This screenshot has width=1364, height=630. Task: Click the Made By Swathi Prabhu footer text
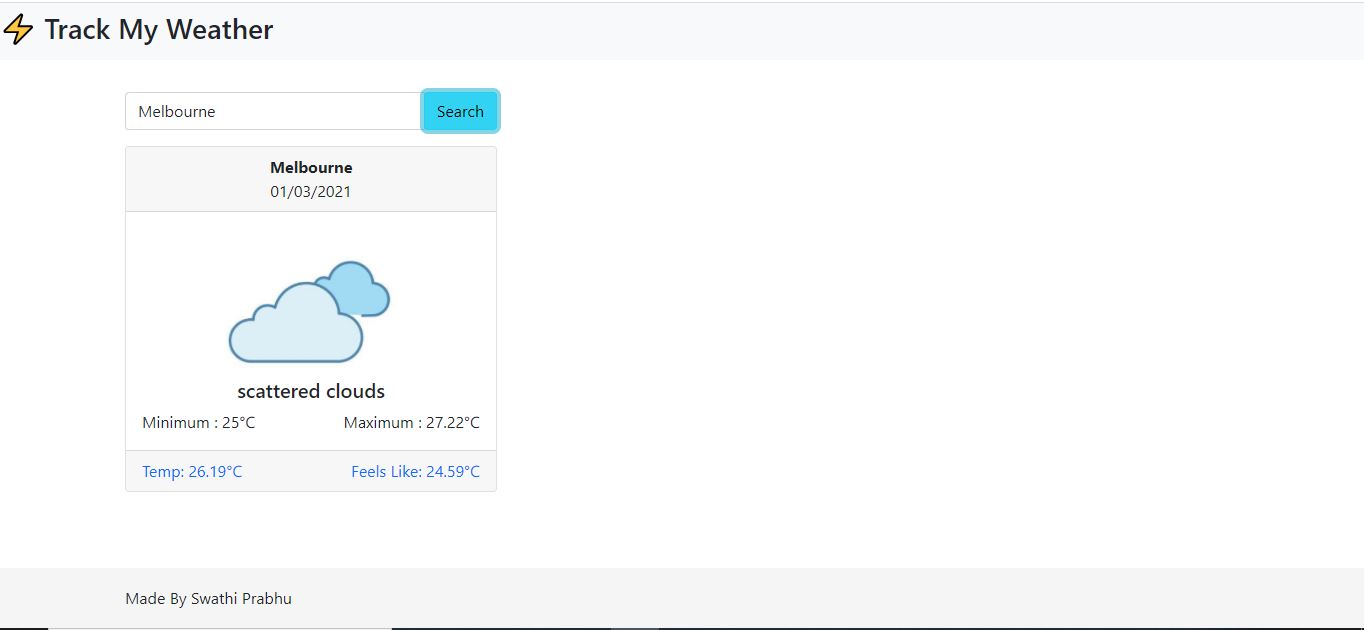[208, 598]
